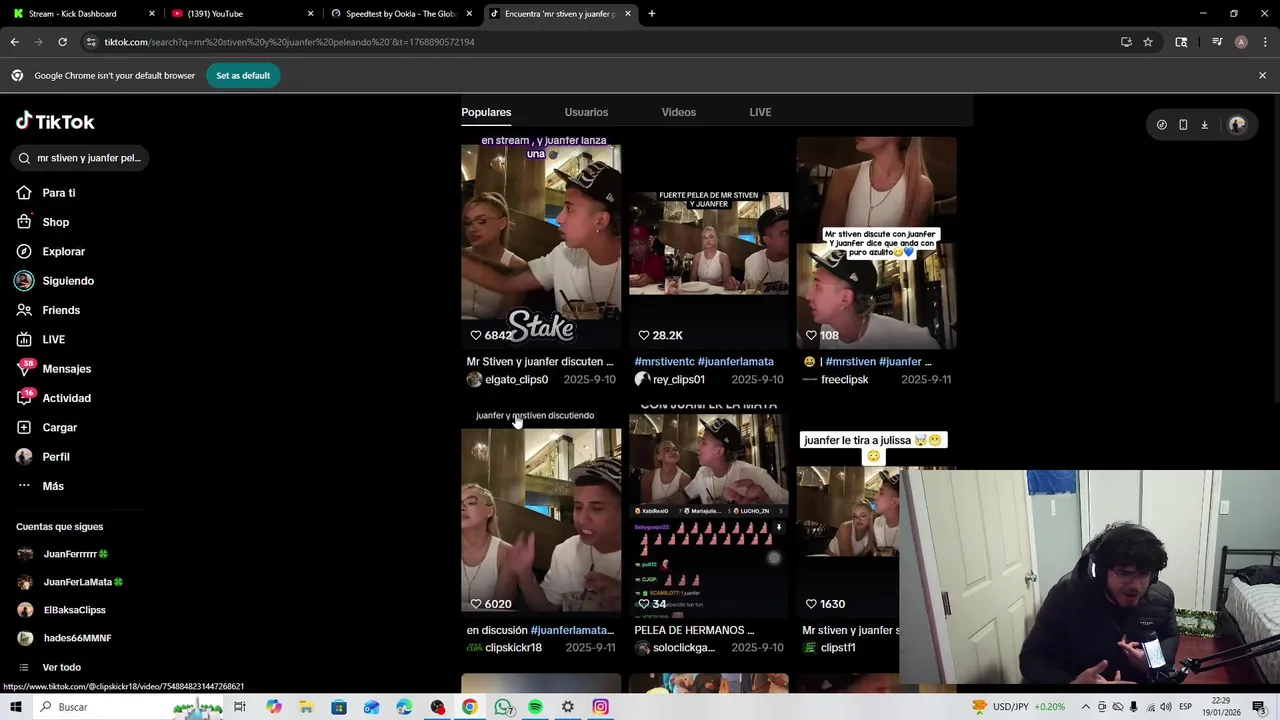
Task: Click the TikTok desktop download icon
Action: (1204, 125)
